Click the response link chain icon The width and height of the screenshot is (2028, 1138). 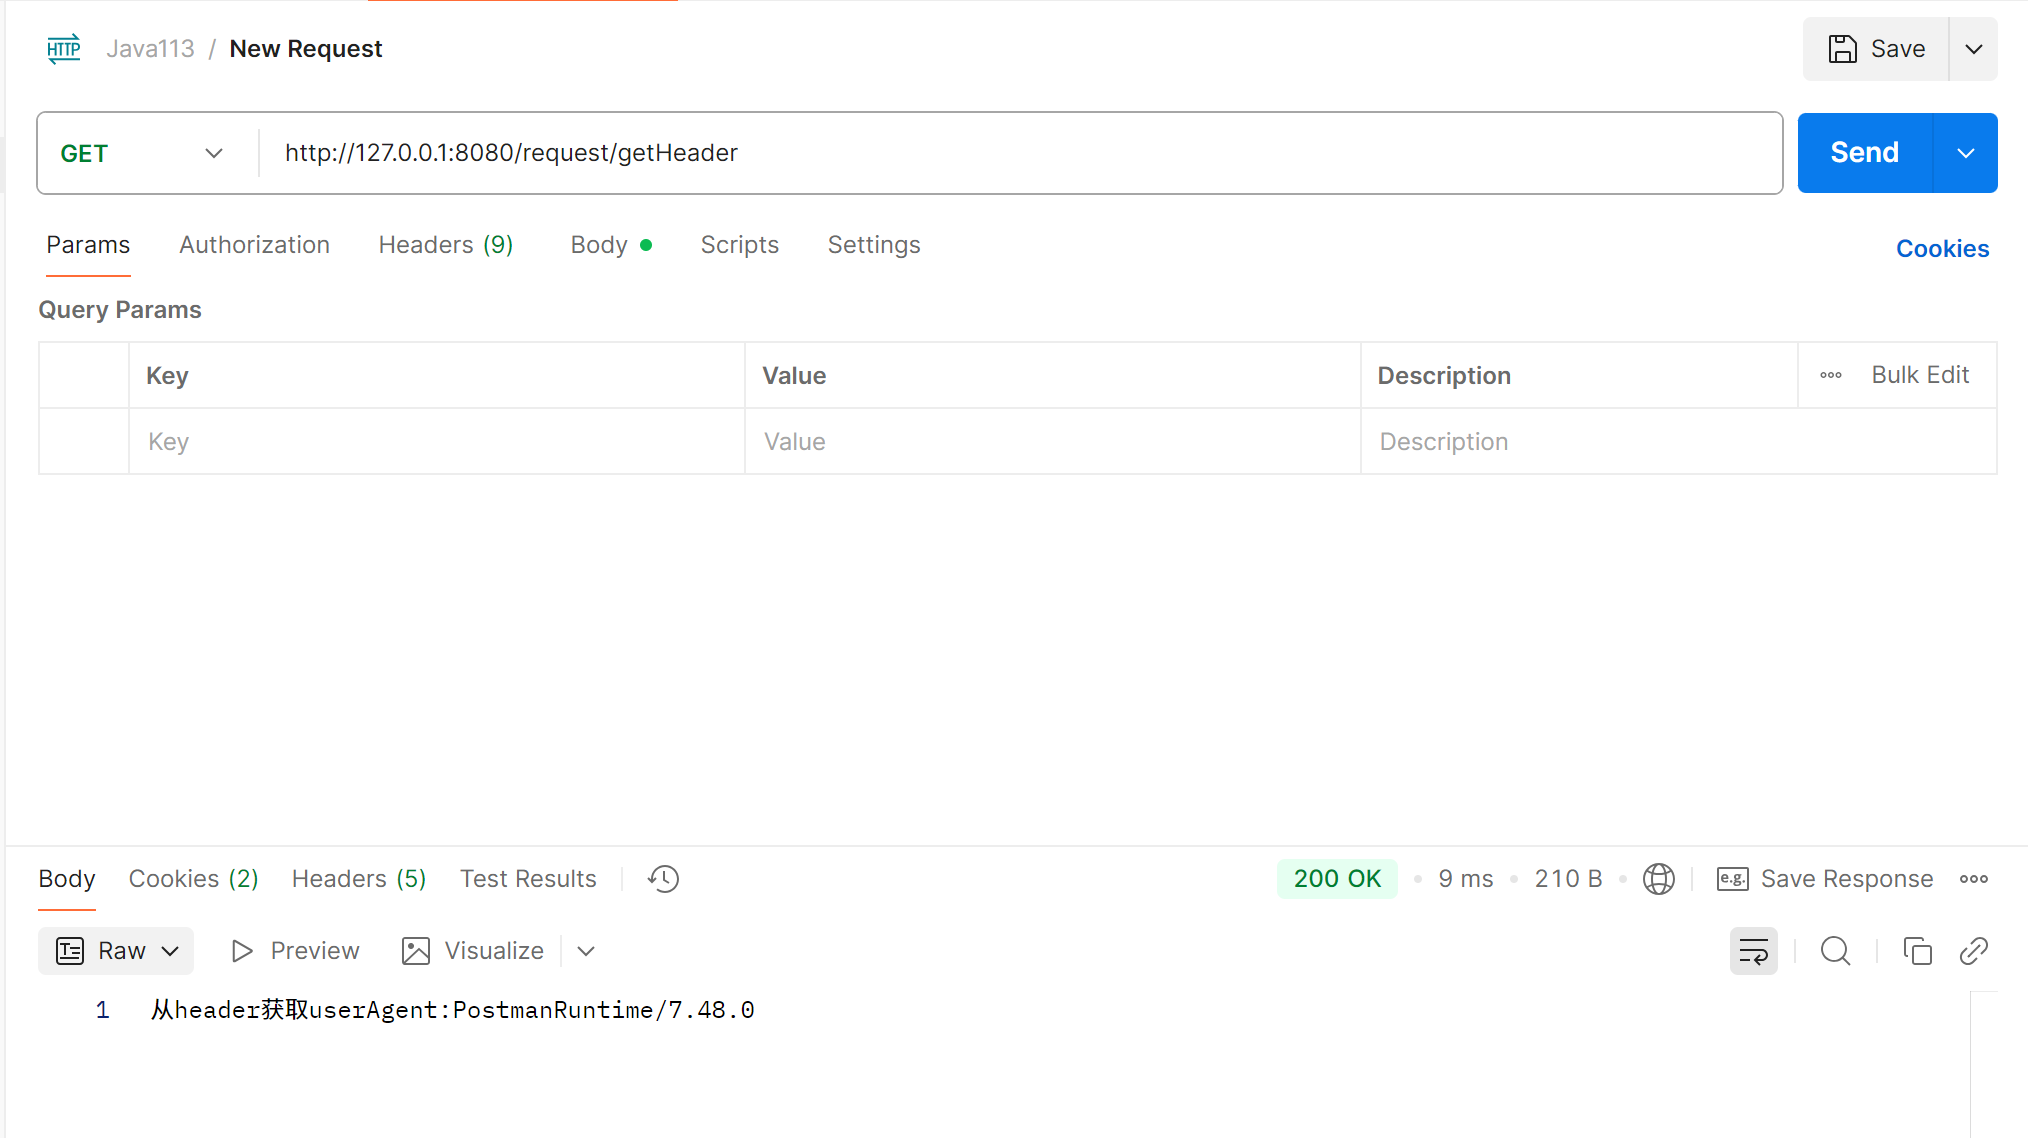click(x=1973, y=951)
